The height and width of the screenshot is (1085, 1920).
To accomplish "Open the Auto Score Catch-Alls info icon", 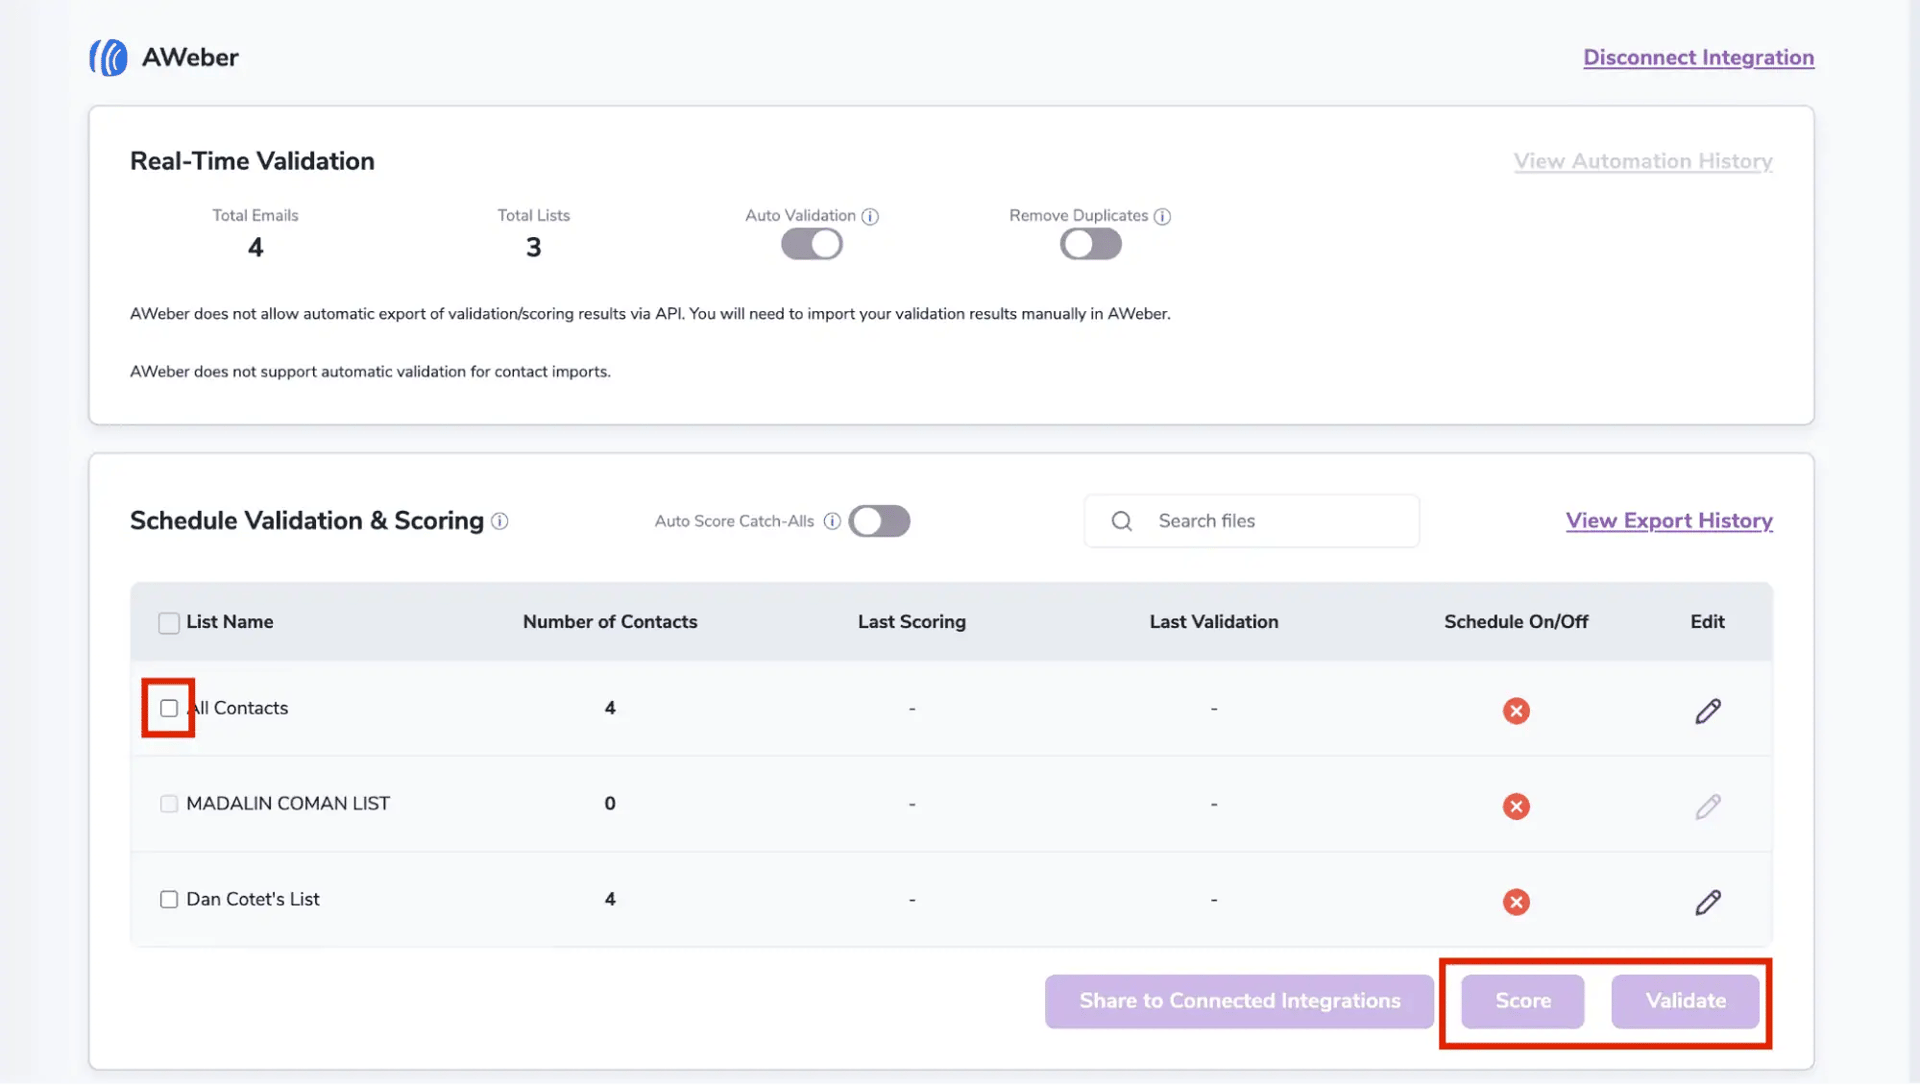I will point(832,520).
